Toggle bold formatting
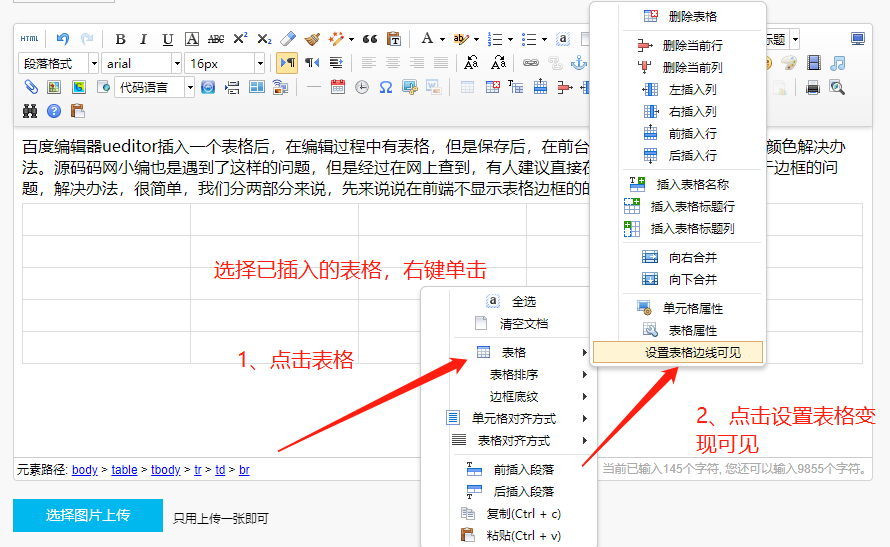890x547 pixels. pos(120,39)
